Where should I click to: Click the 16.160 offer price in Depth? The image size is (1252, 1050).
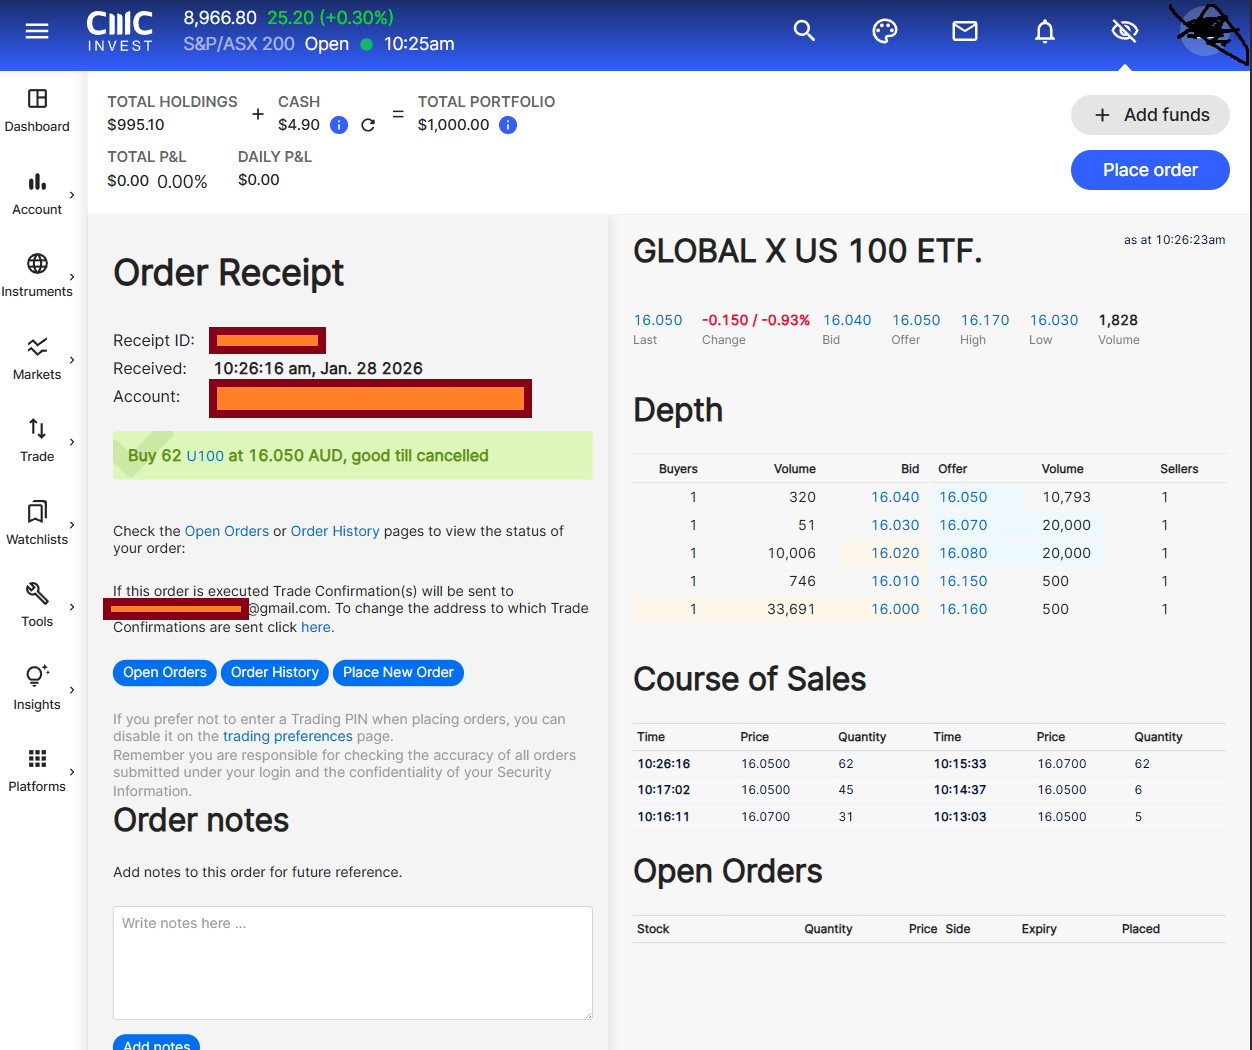(x=963, y=609)
